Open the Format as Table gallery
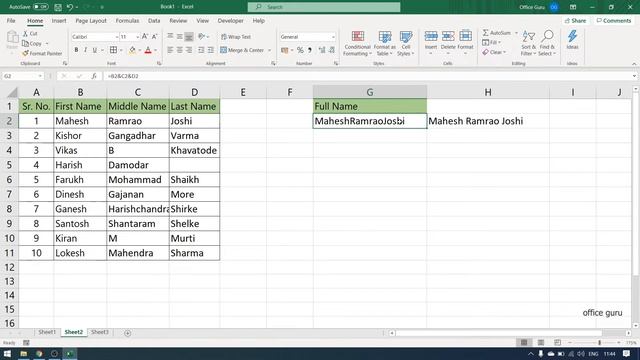This screenshot has width=640, height=360. pos(384,43)
